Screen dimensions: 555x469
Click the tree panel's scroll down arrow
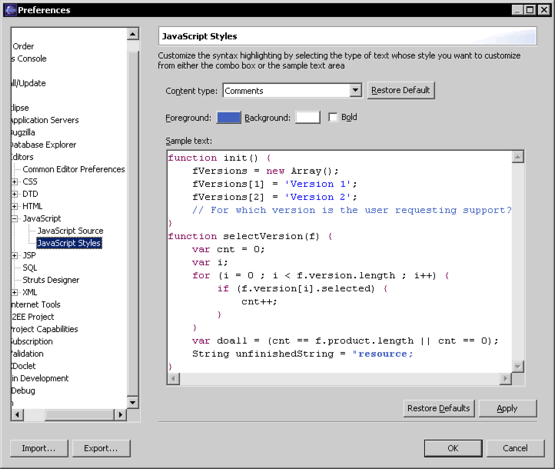point(133,402)
